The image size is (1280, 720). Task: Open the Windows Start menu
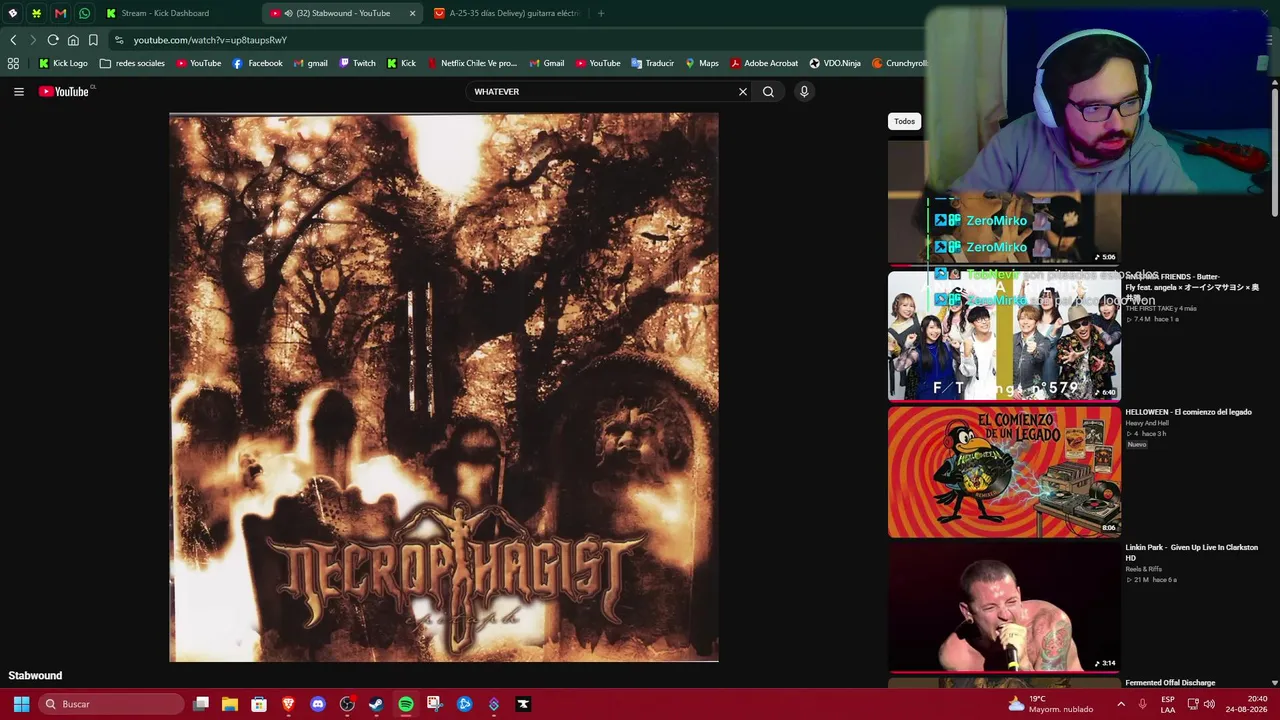coord(21,704)
